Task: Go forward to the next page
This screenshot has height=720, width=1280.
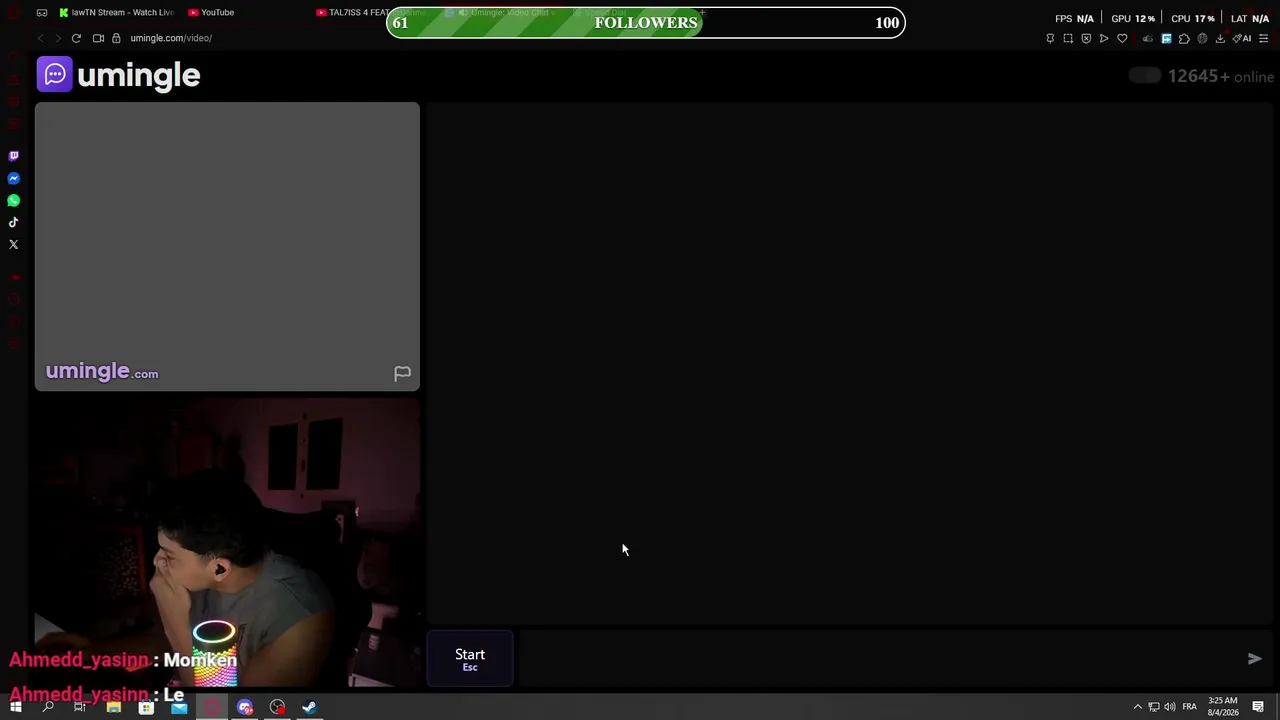Action: point(58,38)
